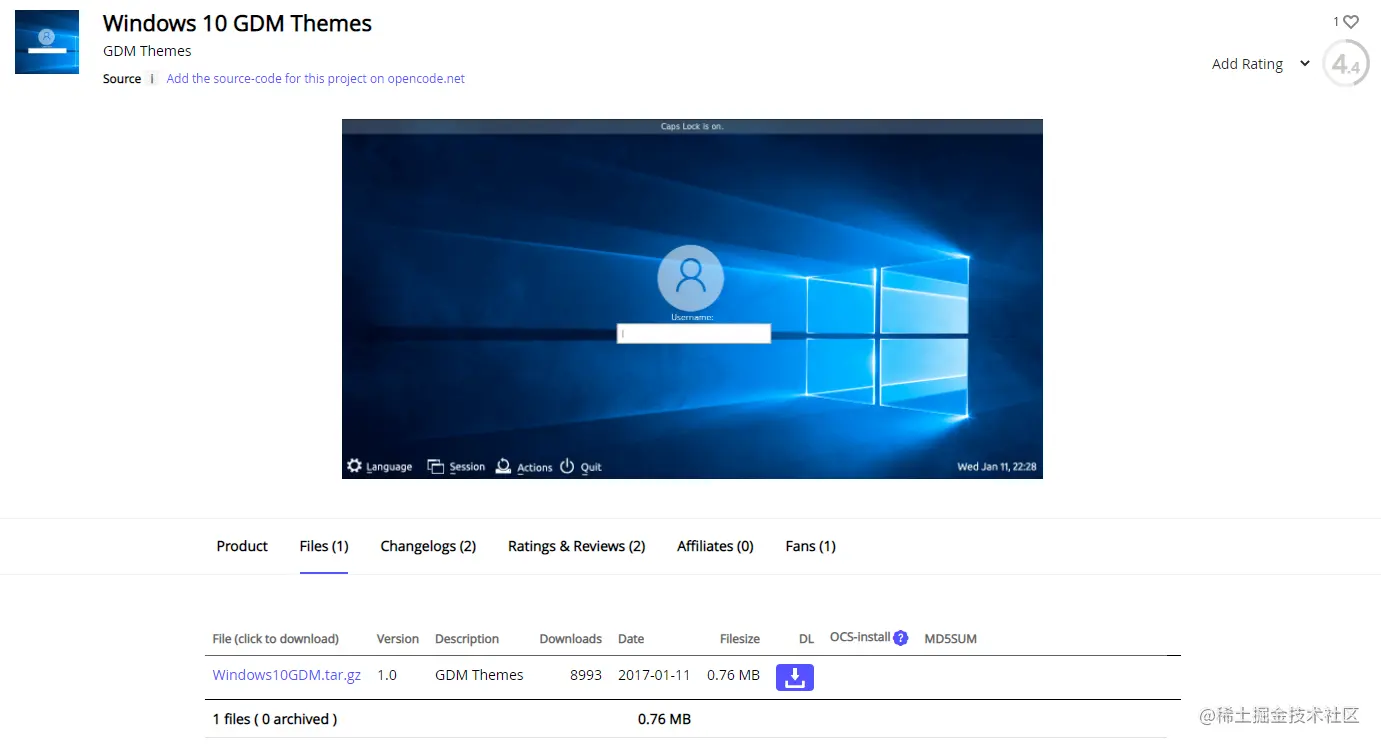
Task: Click the Windows10GDM.tar.gz file link
Action: click(287, 675)
